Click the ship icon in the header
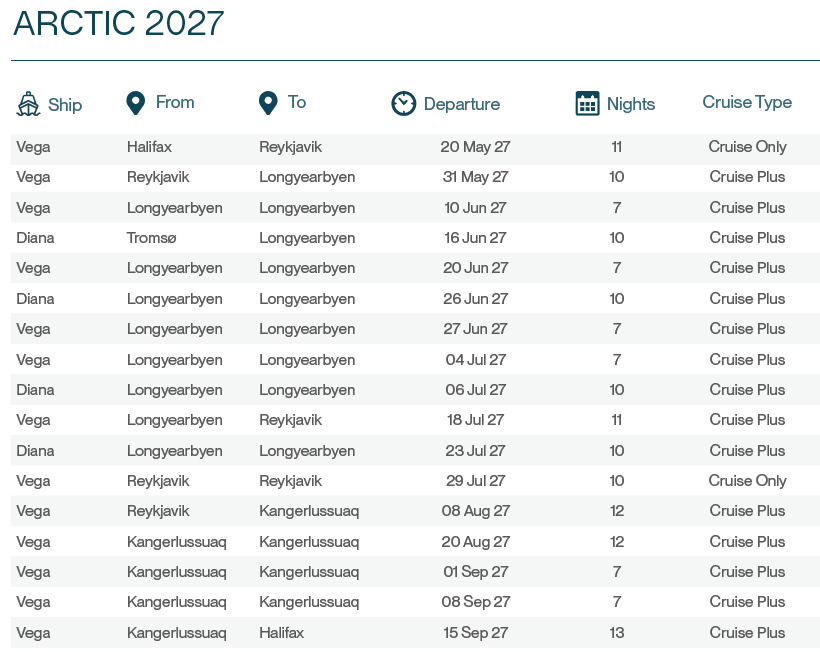820x652 pixels. point(28,103)
